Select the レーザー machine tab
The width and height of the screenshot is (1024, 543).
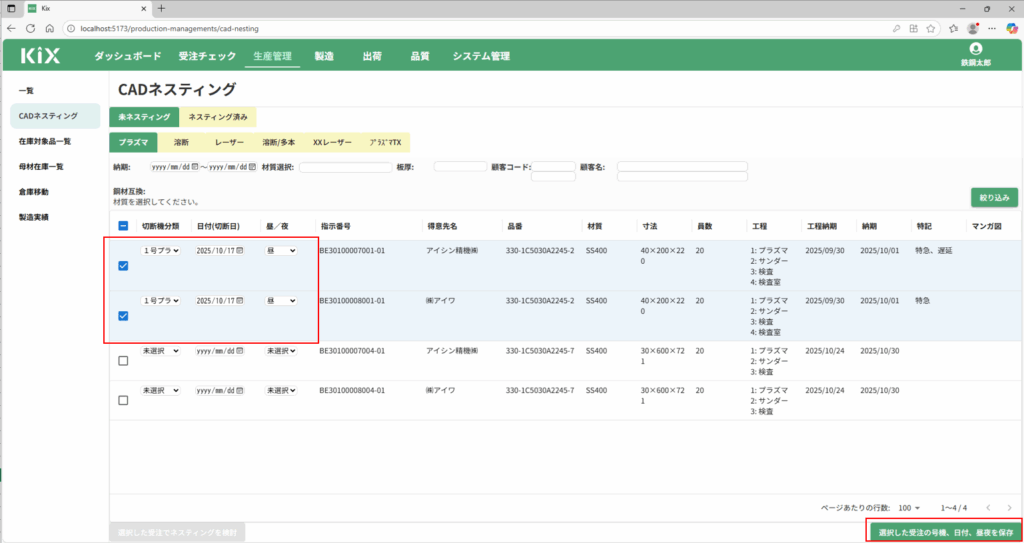tap(229, 143)
